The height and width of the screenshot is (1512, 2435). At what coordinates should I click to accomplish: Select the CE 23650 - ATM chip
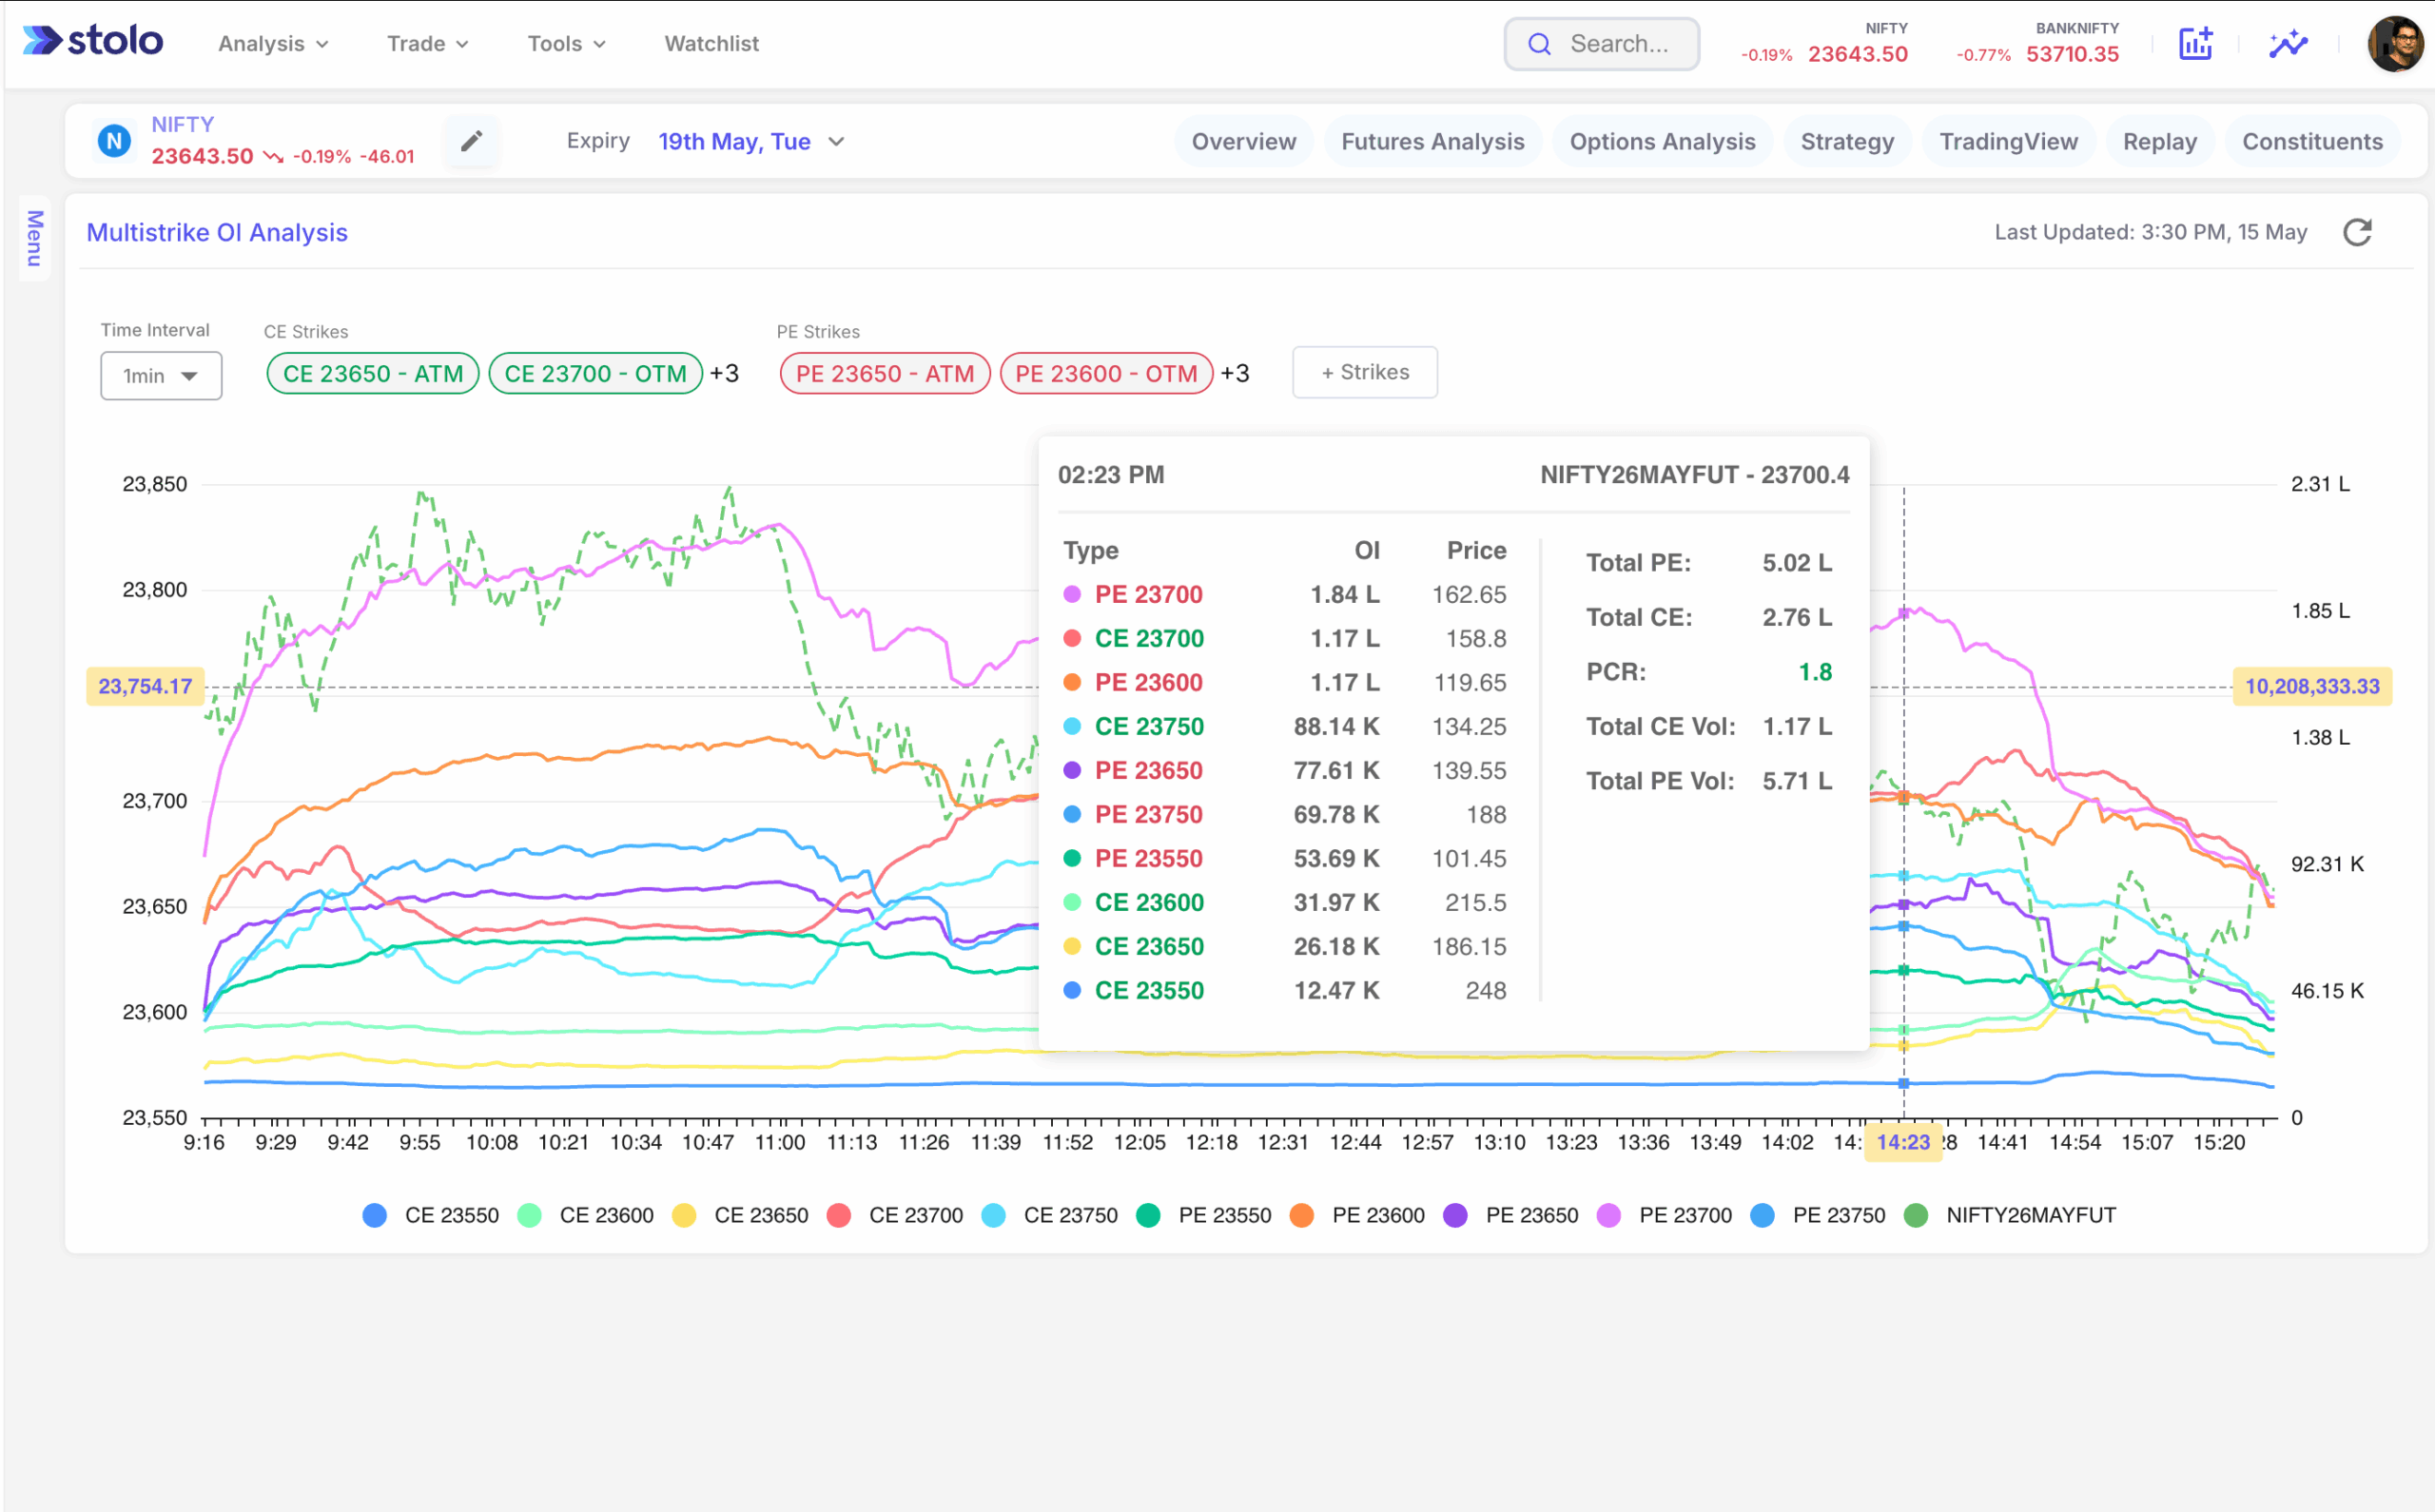click(x=373, y=374)
